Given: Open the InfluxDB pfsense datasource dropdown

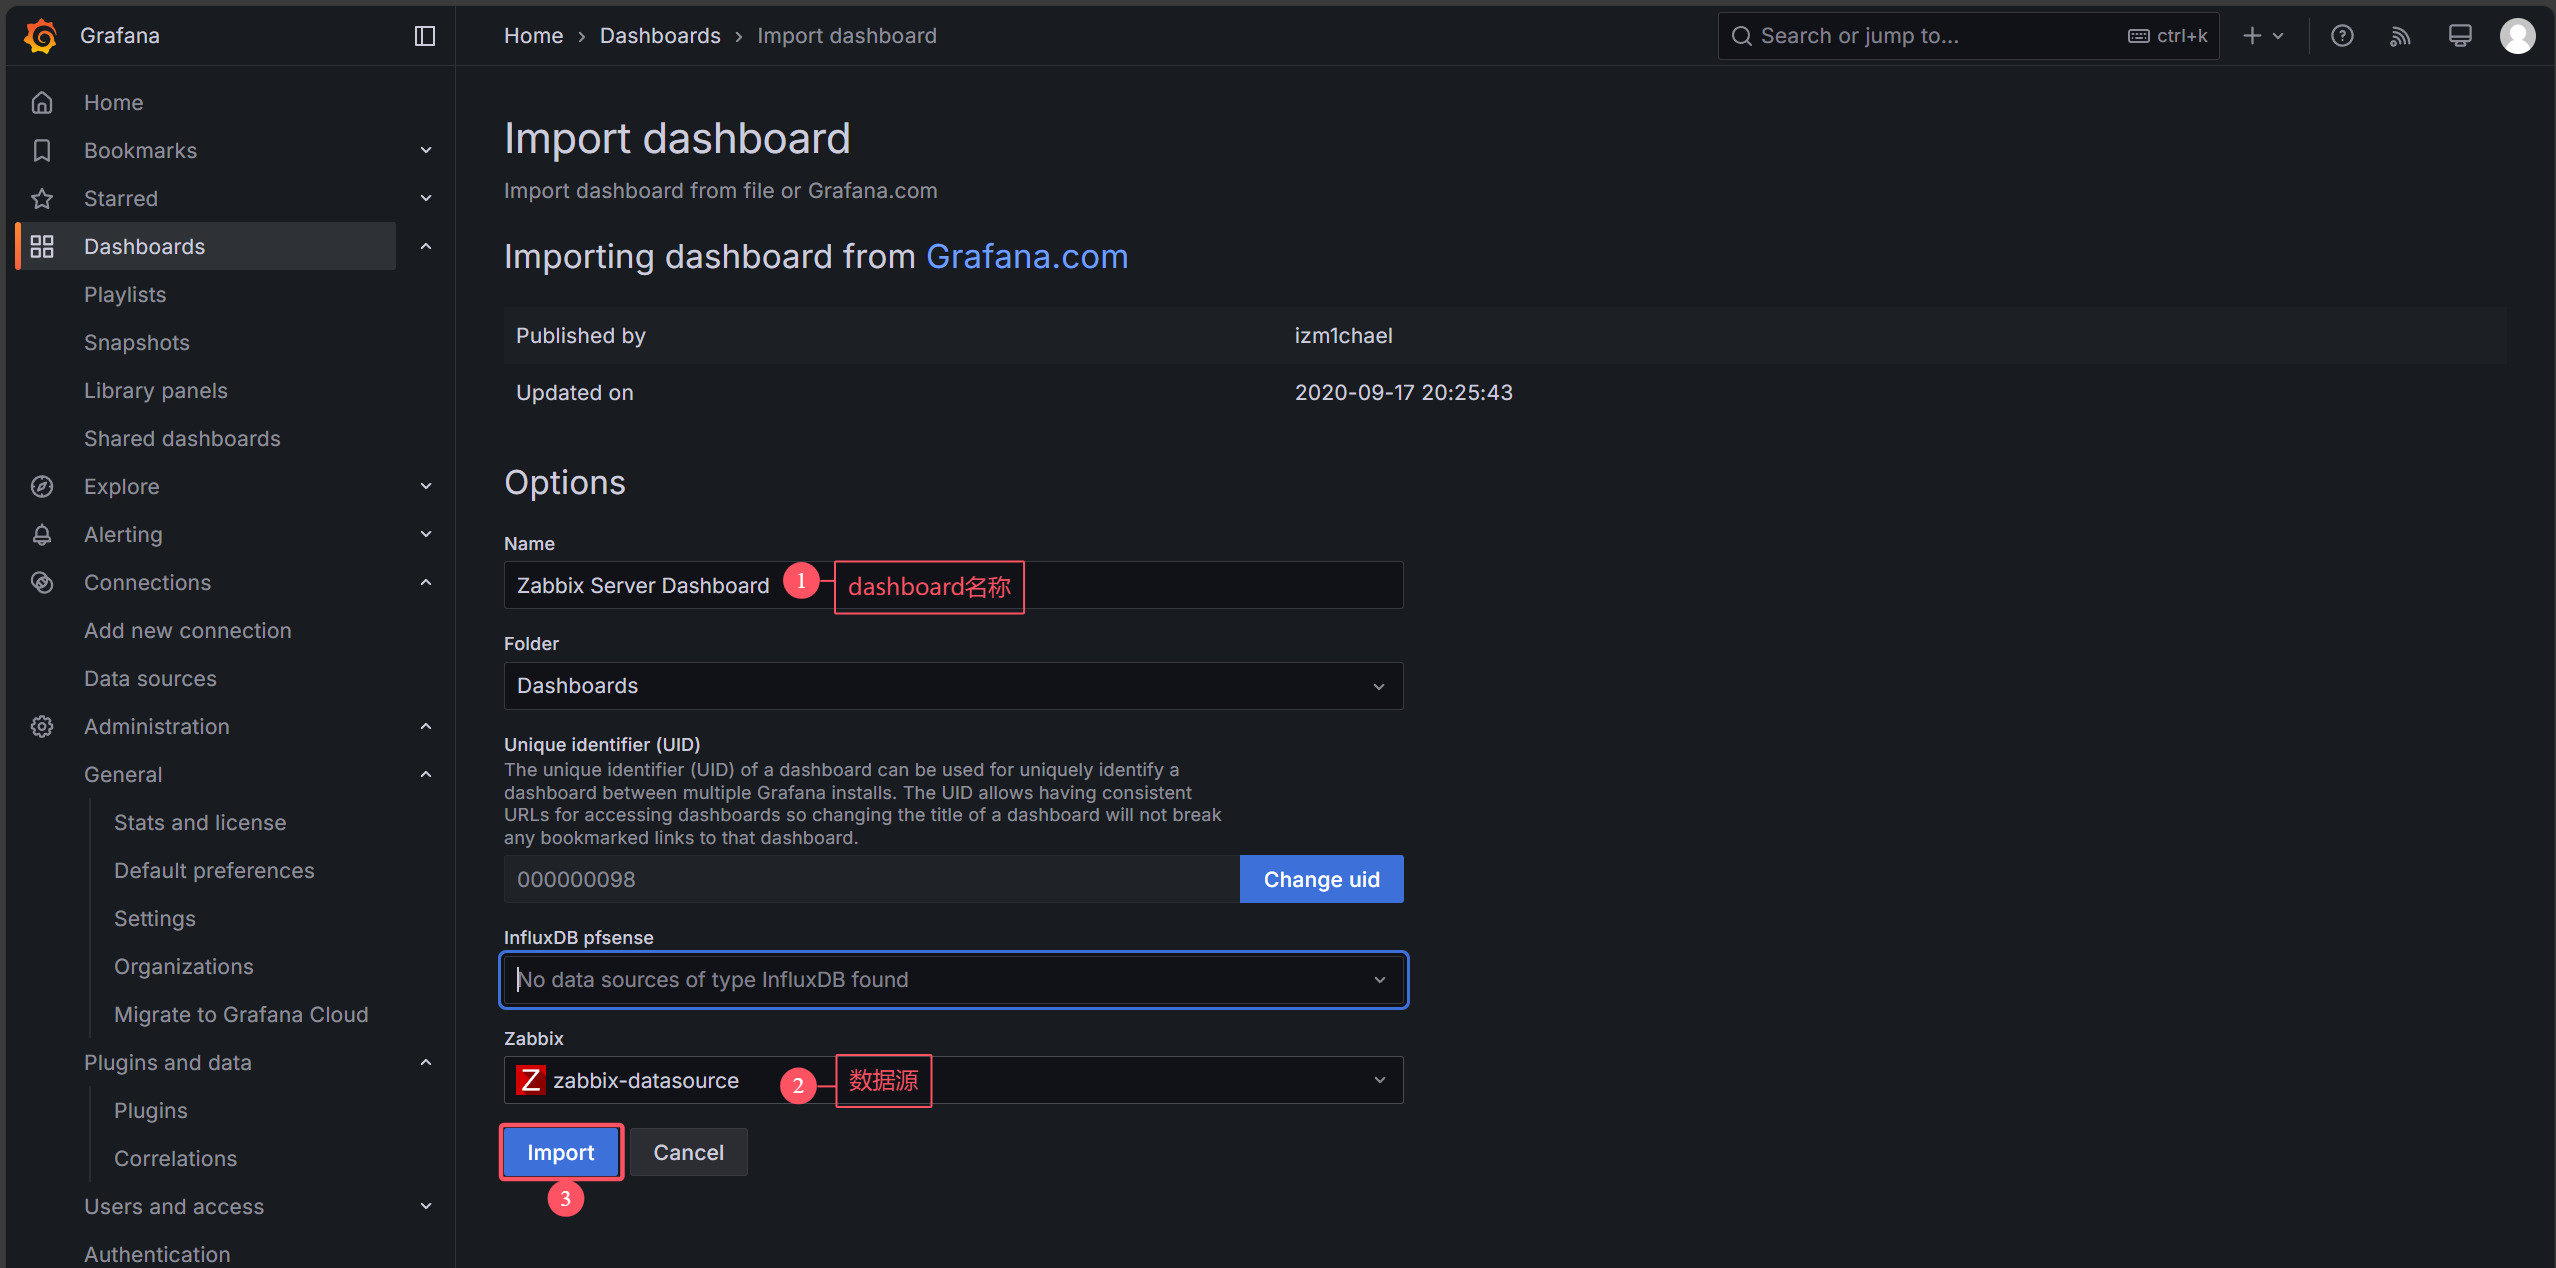Looking at the screenshot, I should (953, 980).
